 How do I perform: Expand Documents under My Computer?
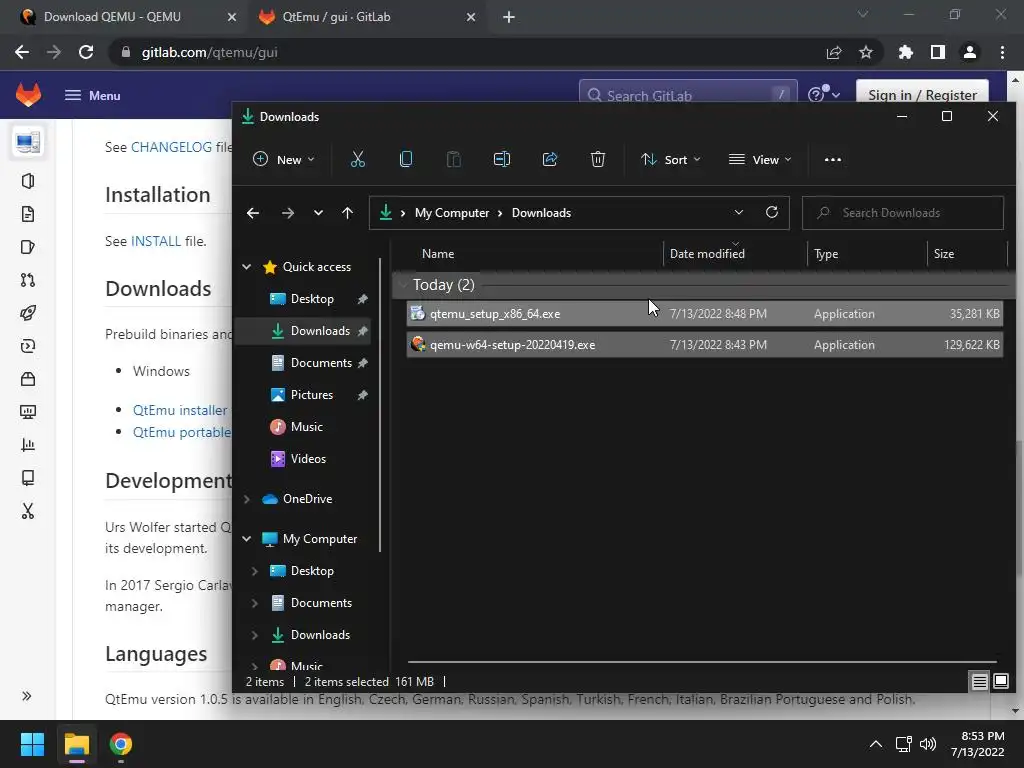255,603
